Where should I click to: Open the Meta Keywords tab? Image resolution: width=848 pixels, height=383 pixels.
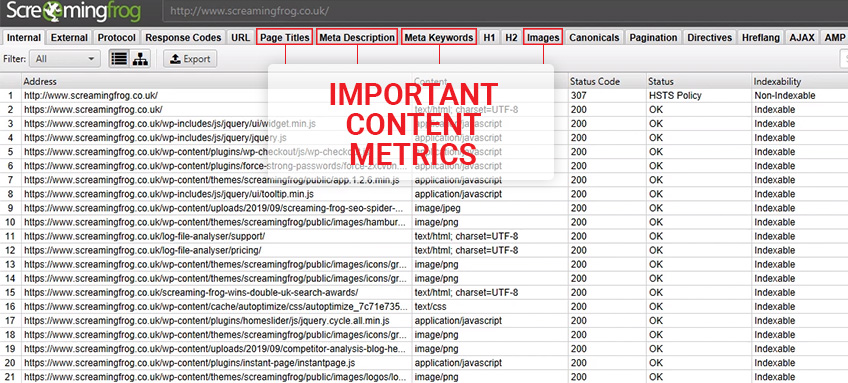[439, 37]
